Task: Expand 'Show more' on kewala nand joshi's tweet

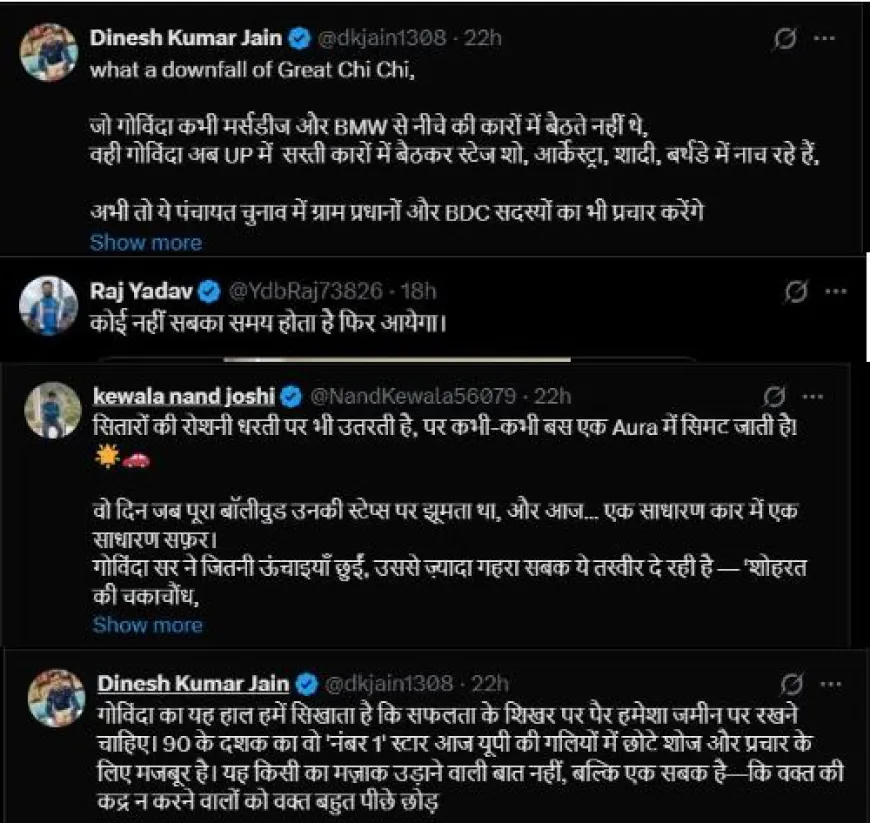Action: [x=147, y=625]
